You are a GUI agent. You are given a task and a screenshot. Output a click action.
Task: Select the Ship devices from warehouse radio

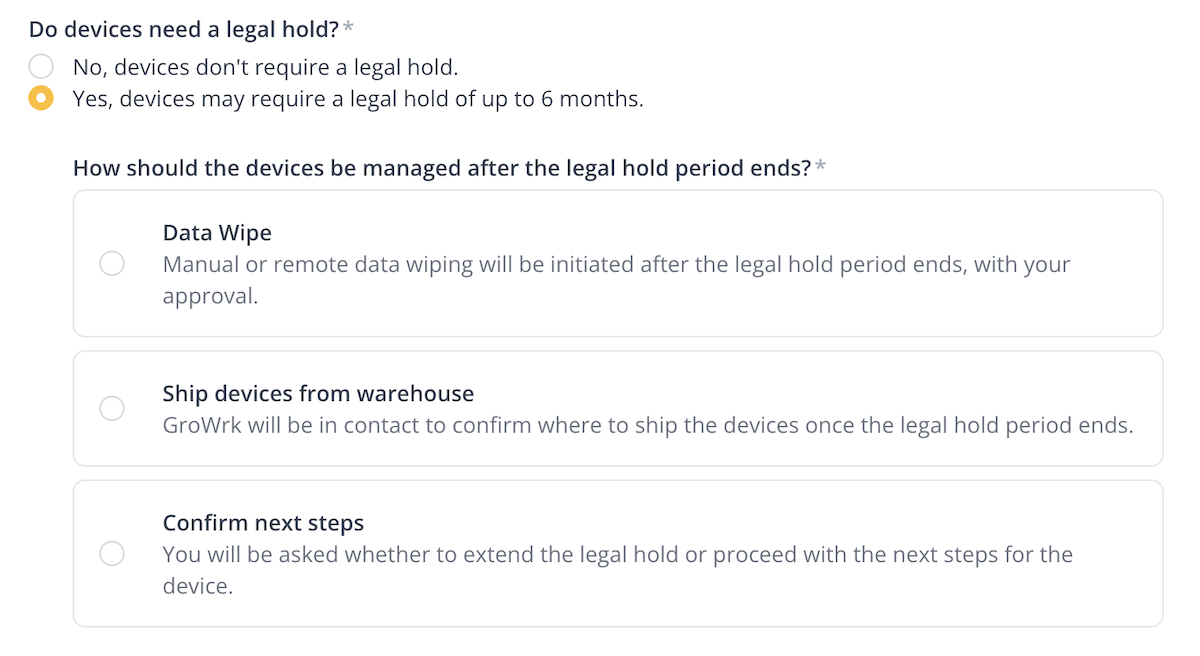(112, 408)
